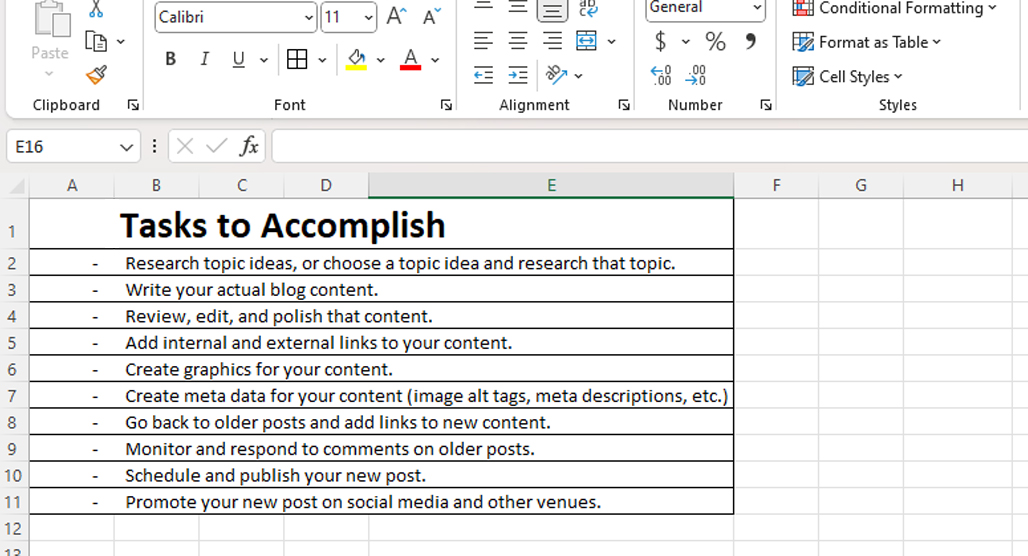
Task: Increase indent
Action: click(518, 75)
